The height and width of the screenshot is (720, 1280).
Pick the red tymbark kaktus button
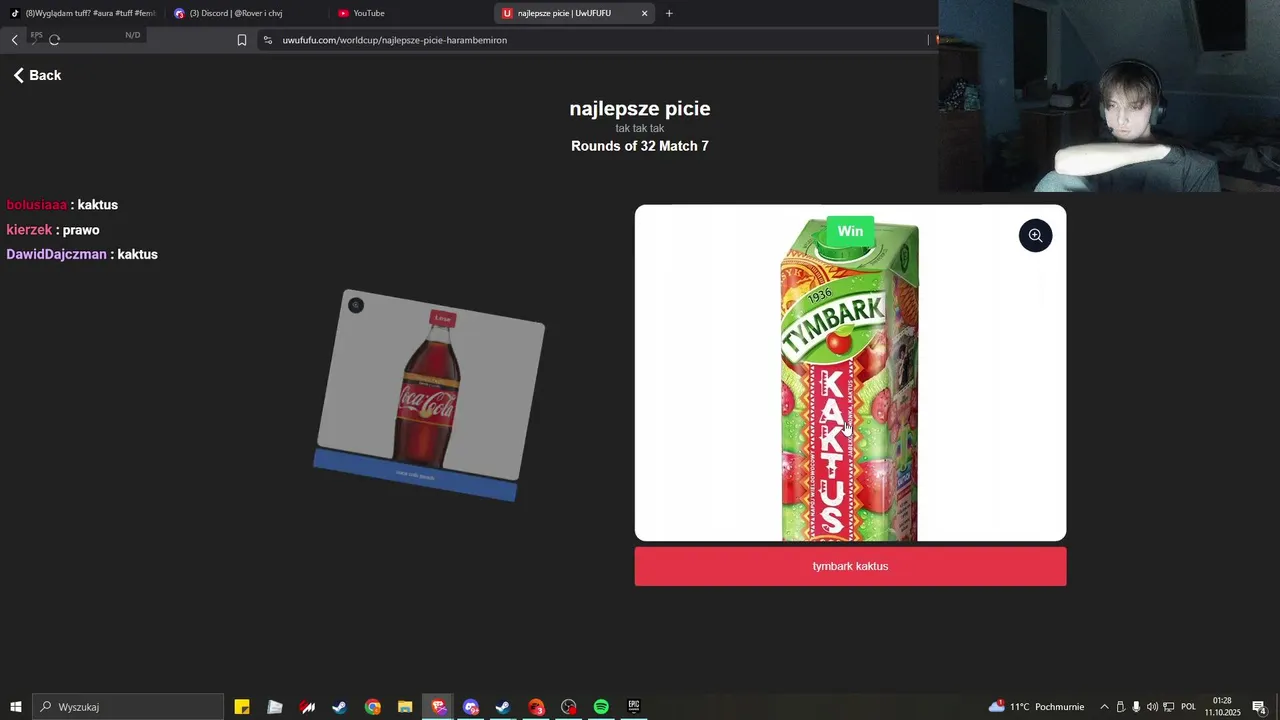click(850, 566)
